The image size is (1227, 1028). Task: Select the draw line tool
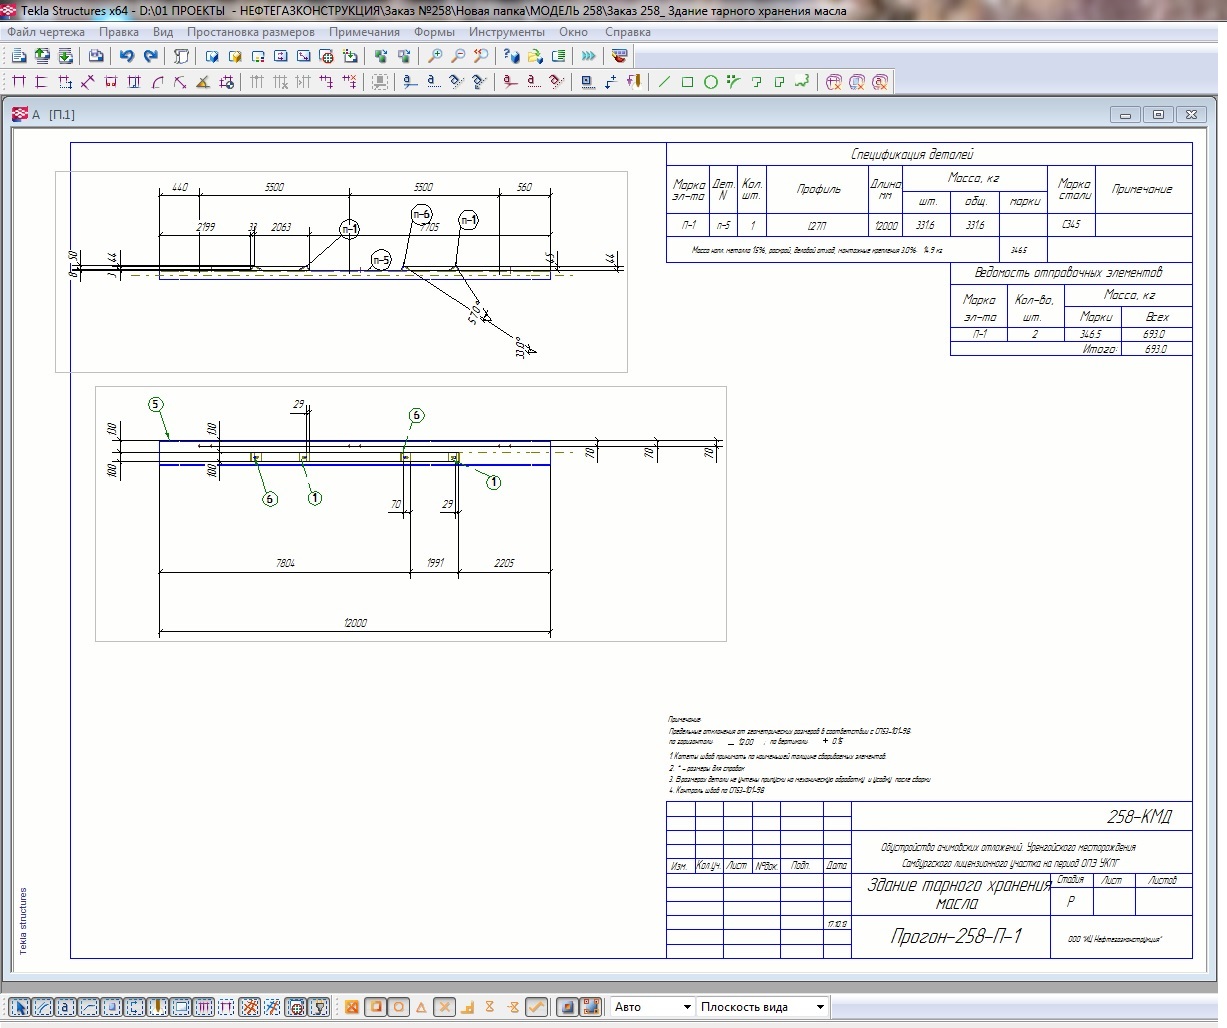tap(664, 82)
